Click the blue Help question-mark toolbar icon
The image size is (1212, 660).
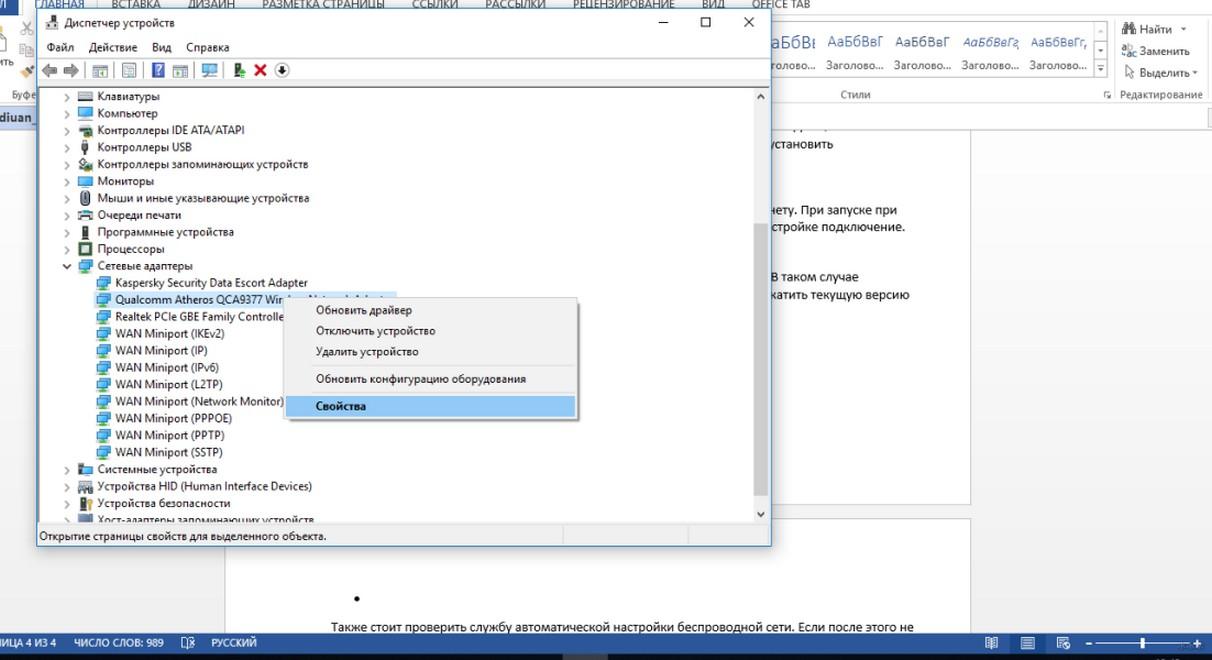pos(158,70)
